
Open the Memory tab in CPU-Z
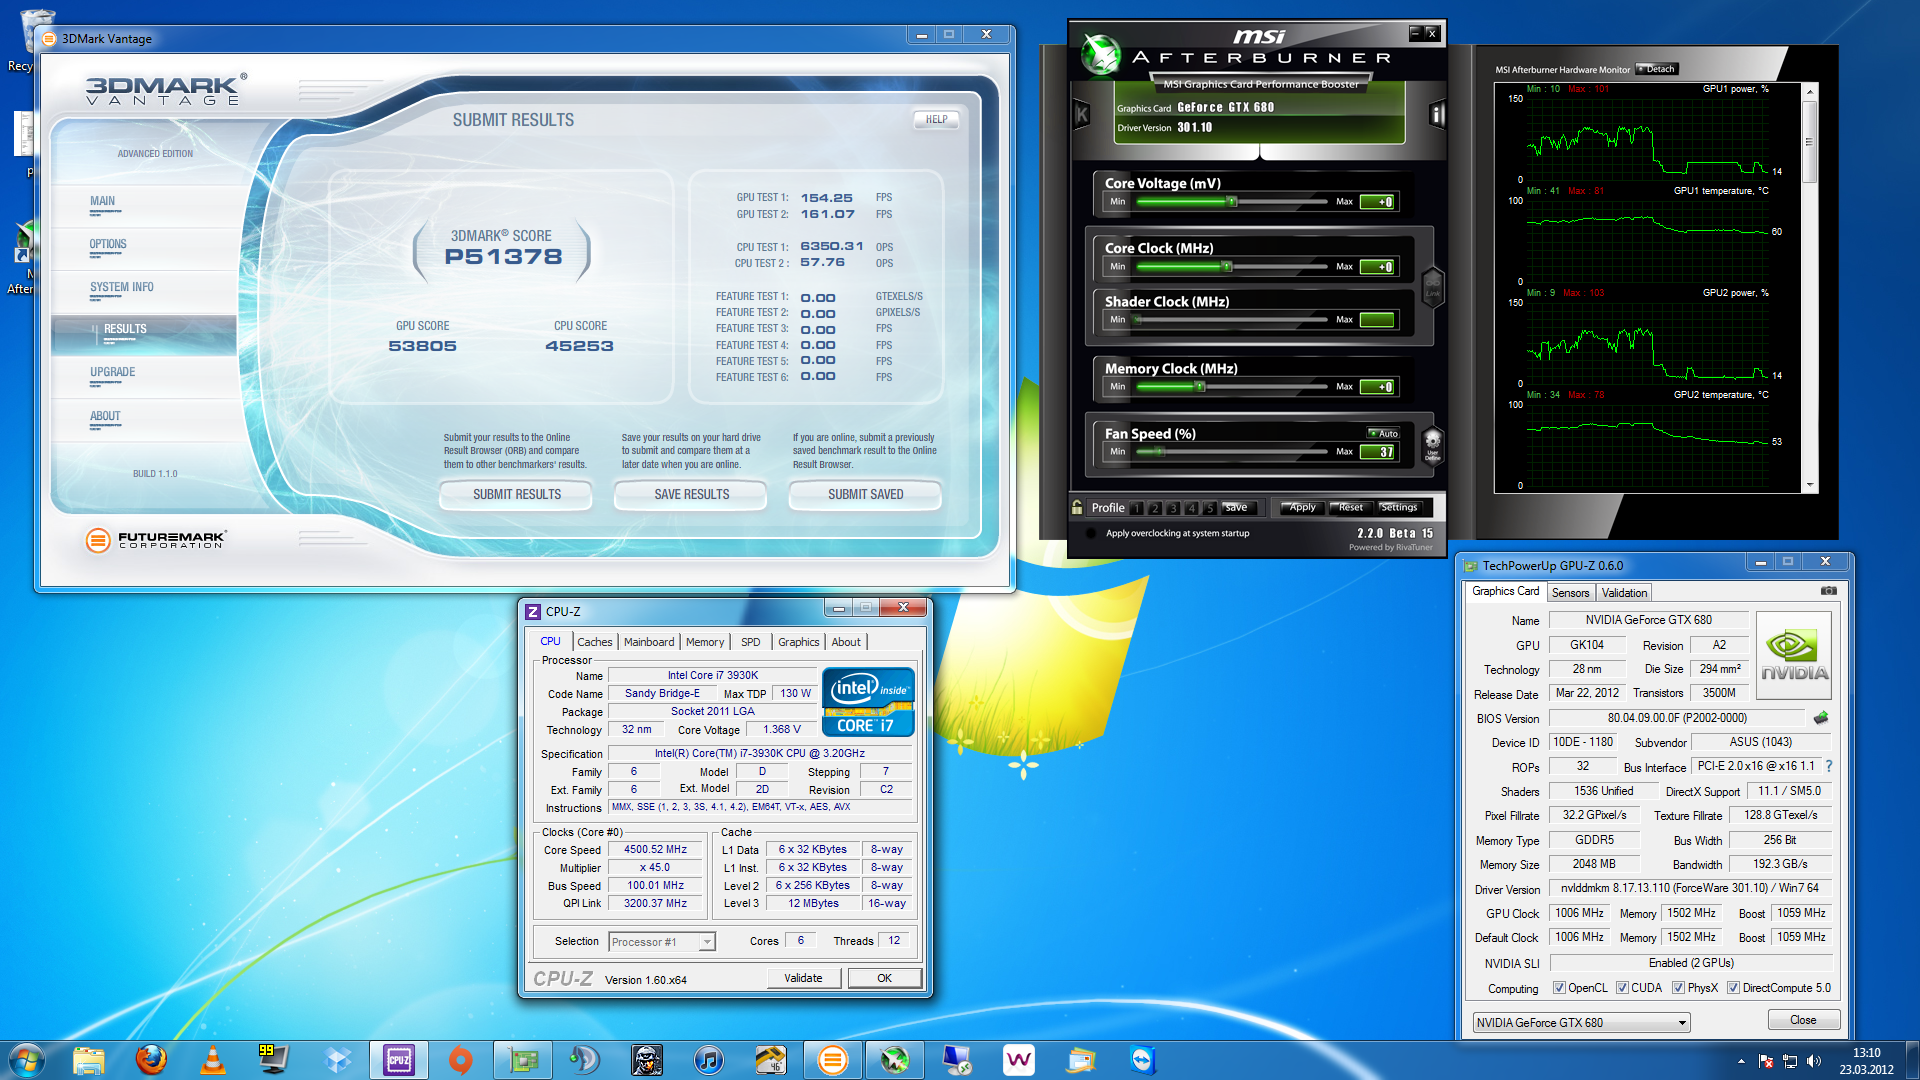705,642
